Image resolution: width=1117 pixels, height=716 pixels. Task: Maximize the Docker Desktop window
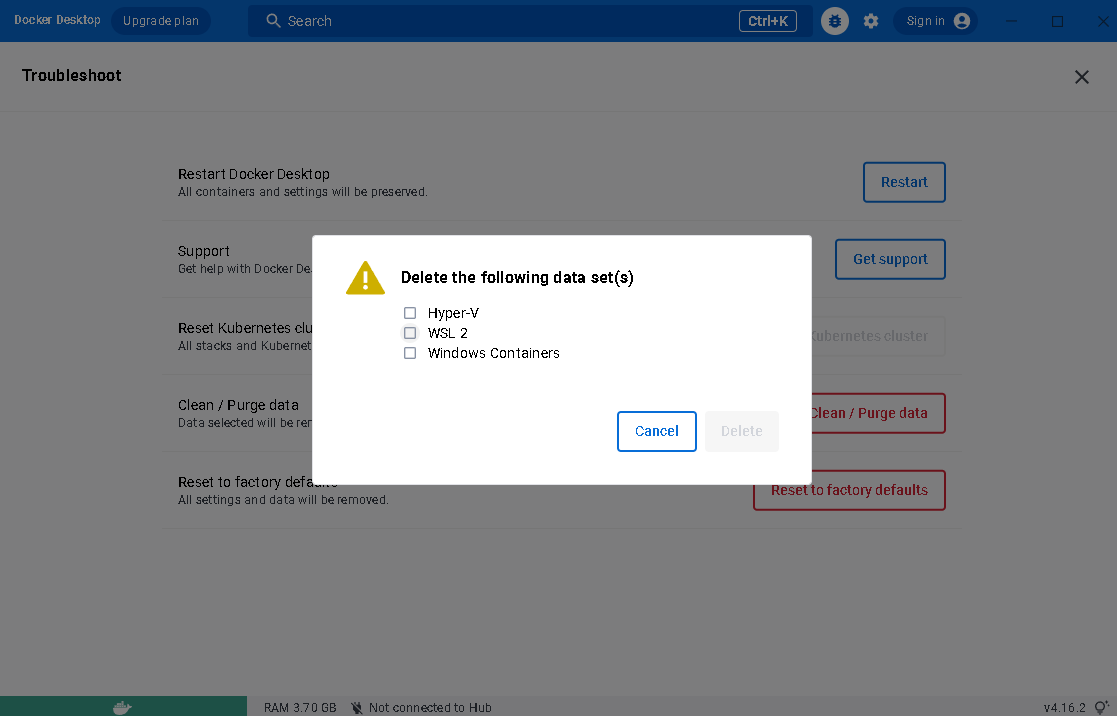click(1057, 21)
